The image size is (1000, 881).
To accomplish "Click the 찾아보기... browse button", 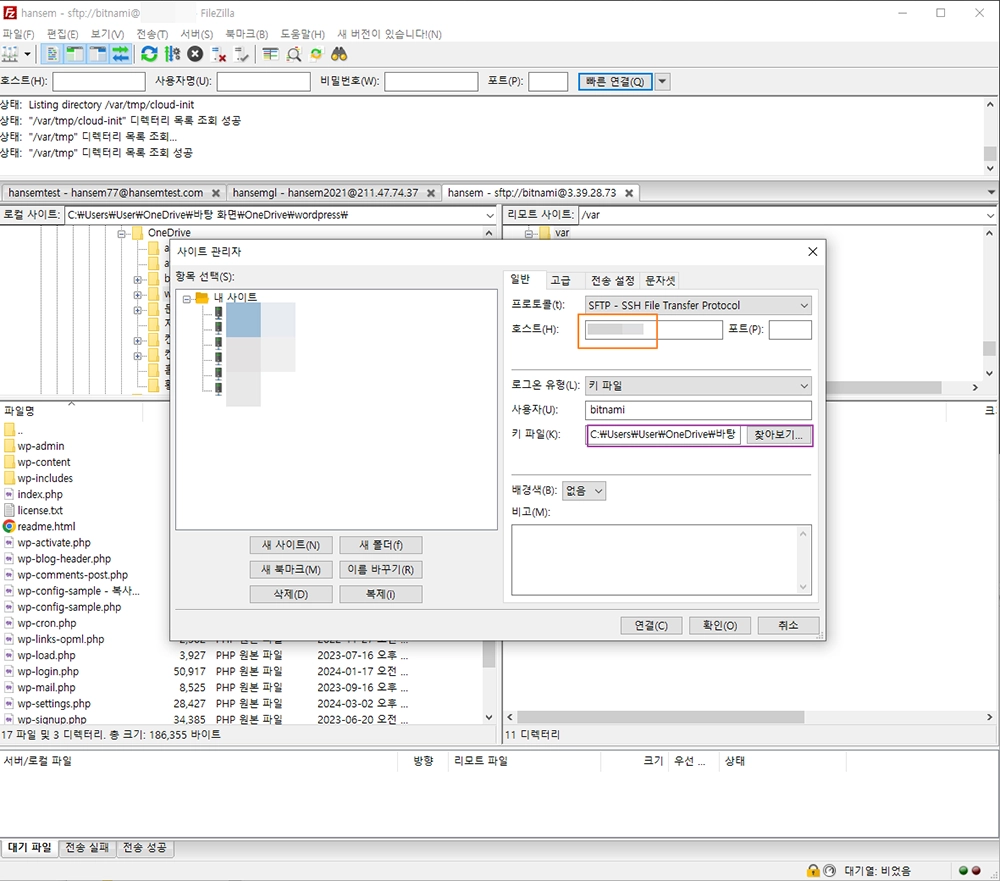I will (x=778, y=434).
